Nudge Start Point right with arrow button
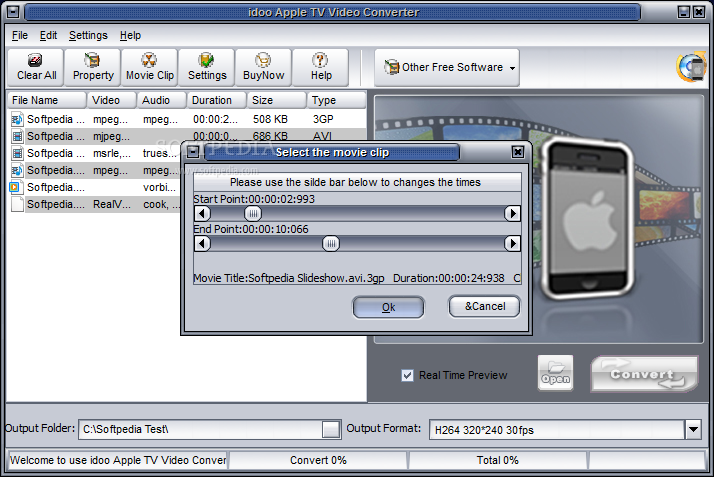 [x=512, y=213]
